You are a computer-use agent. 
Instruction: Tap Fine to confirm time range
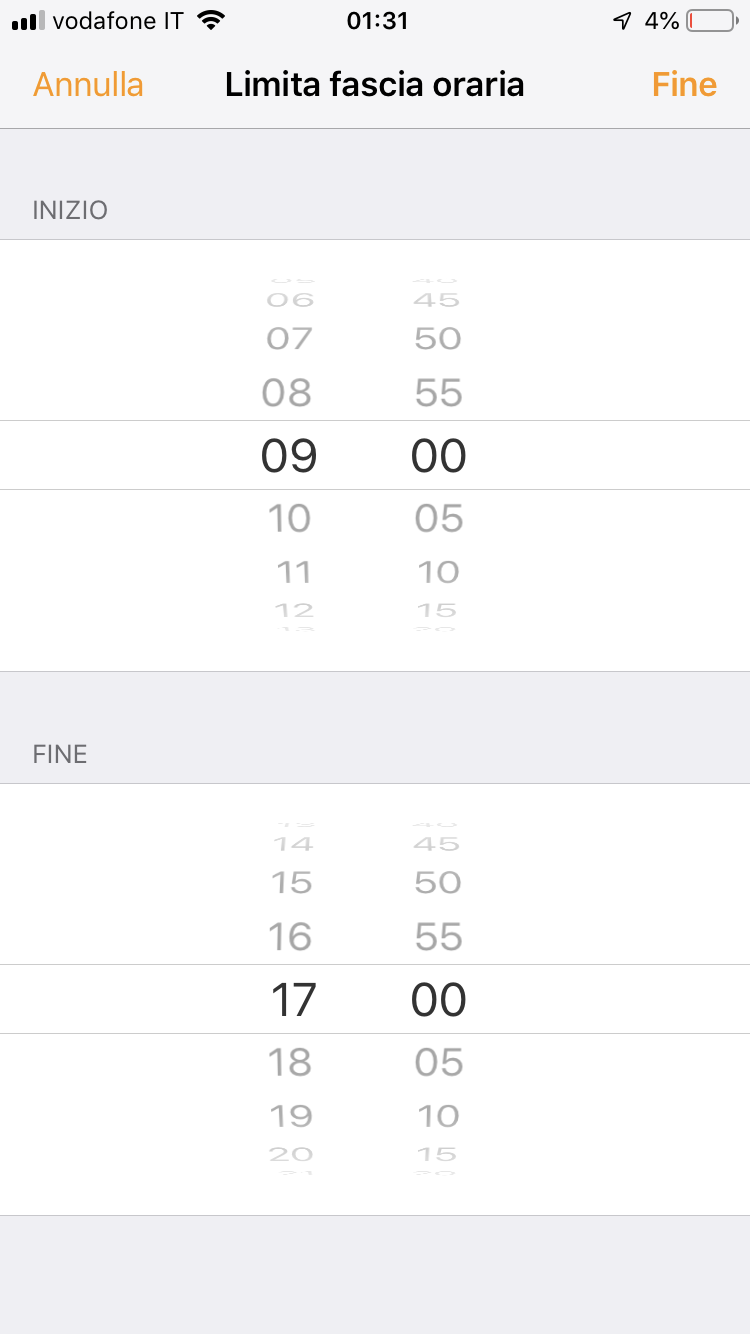(x=684, y=84)
